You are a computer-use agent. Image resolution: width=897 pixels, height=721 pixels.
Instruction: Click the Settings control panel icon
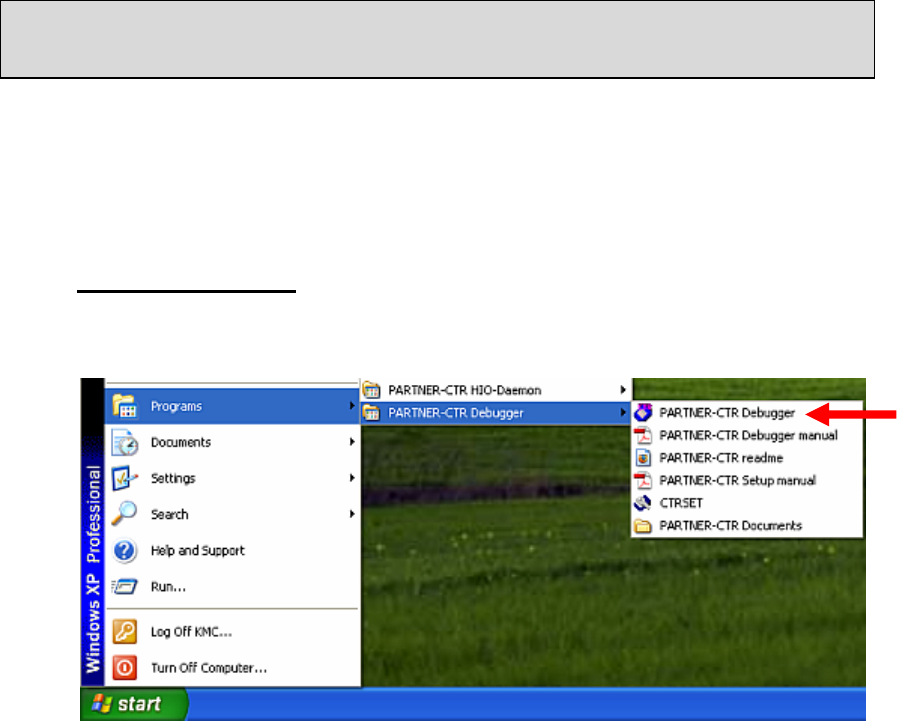124,478
